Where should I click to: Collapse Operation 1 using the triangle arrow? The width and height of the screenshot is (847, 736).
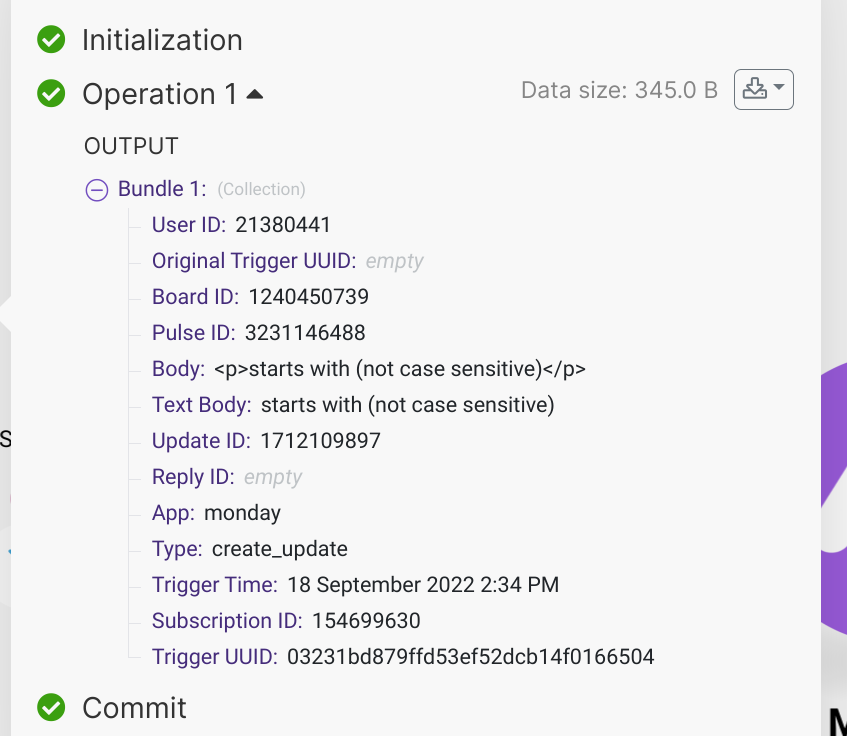254,94
